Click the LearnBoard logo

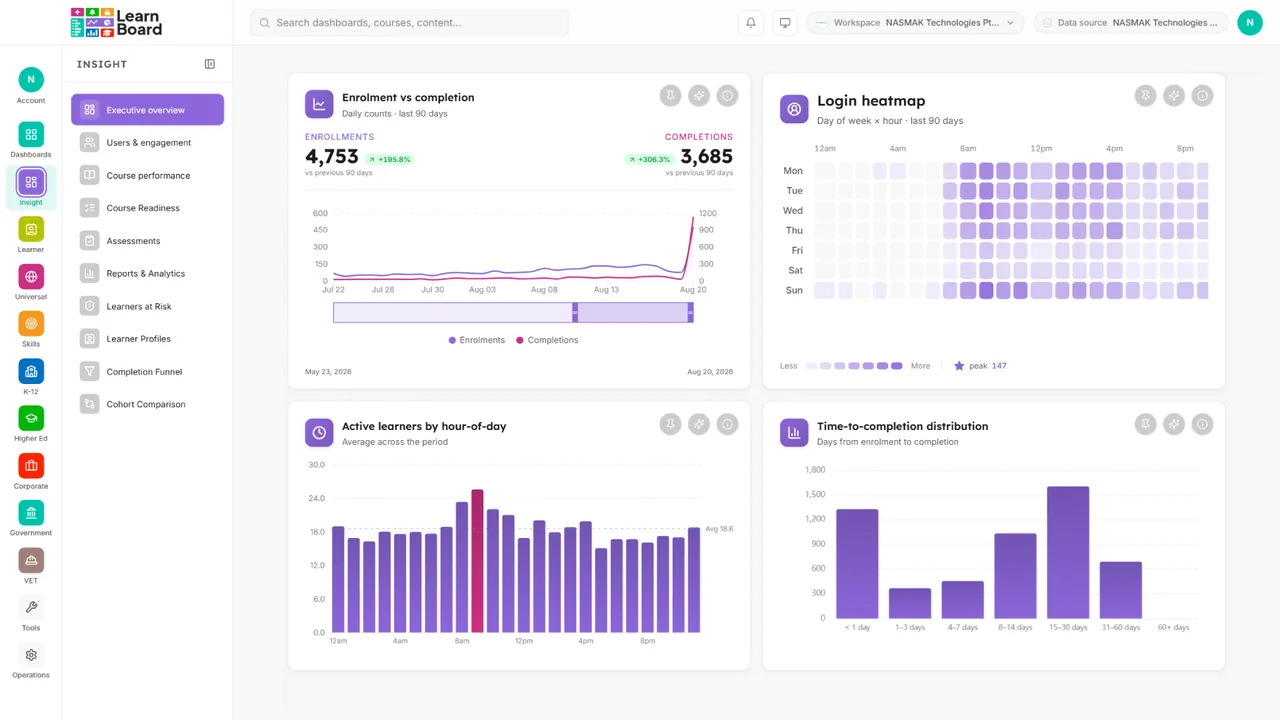coord(116,23)
